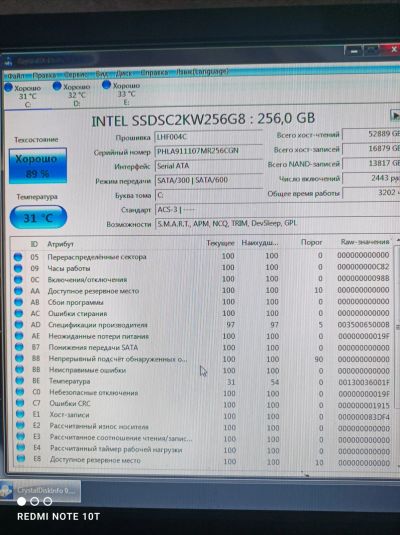Screen dimensions: 400x535
Task: Click the blue icon next to Температура attribute
Action: pyautogui.click(x=19, y=380)
